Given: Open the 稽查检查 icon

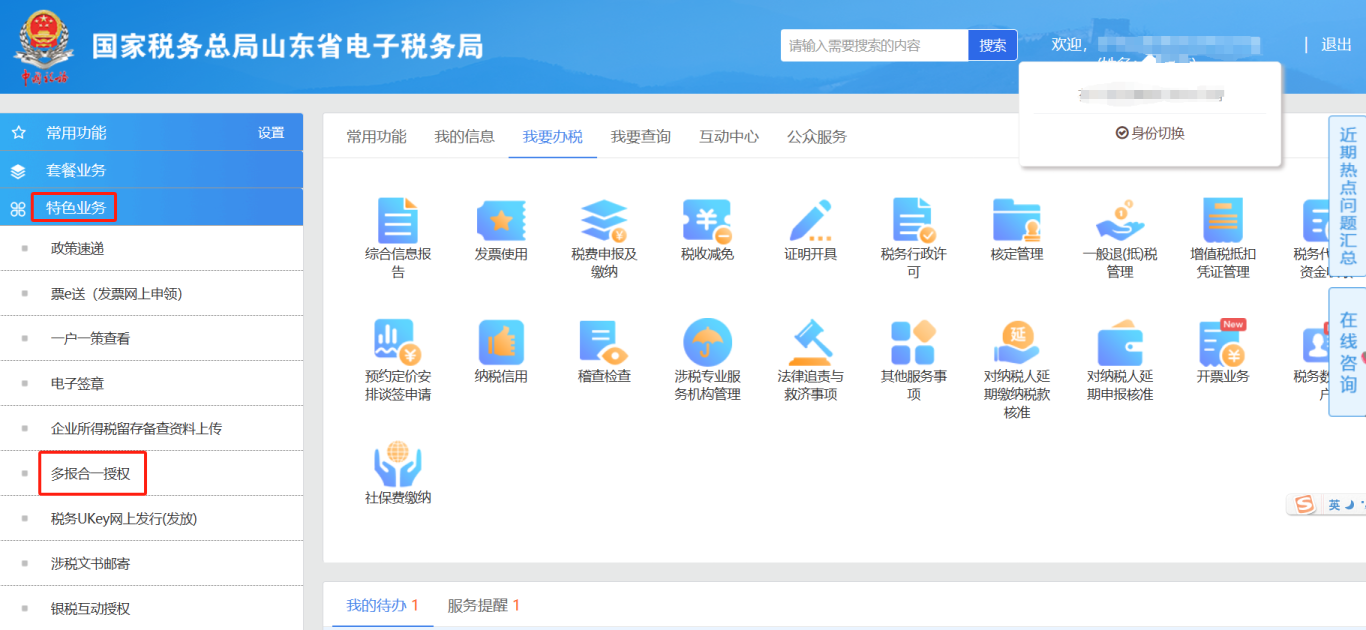Looking at the screenshot, I should [604, 343].
